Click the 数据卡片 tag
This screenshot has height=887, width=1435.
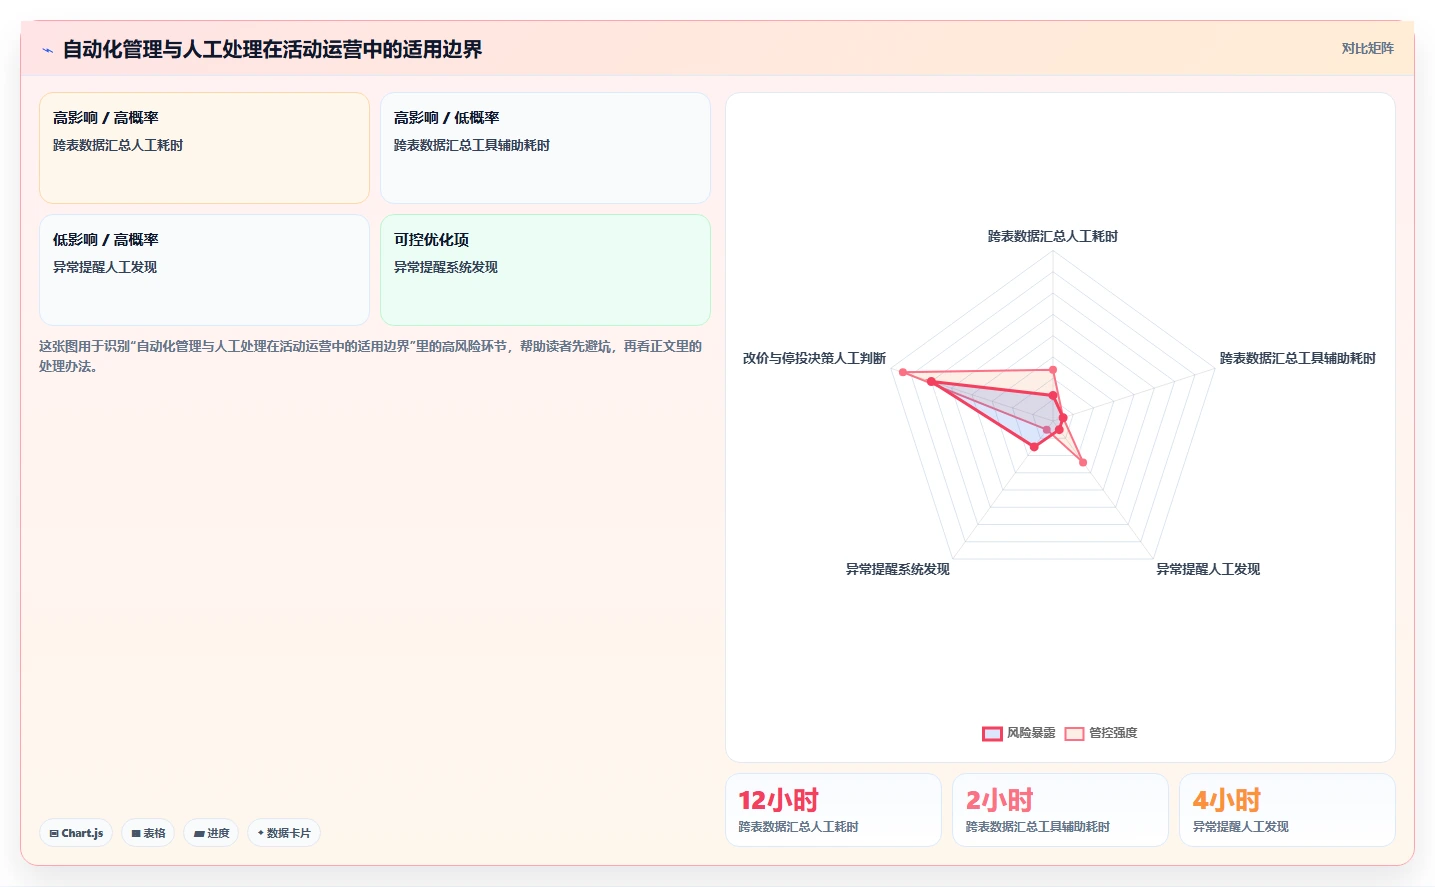pos(284,833)
